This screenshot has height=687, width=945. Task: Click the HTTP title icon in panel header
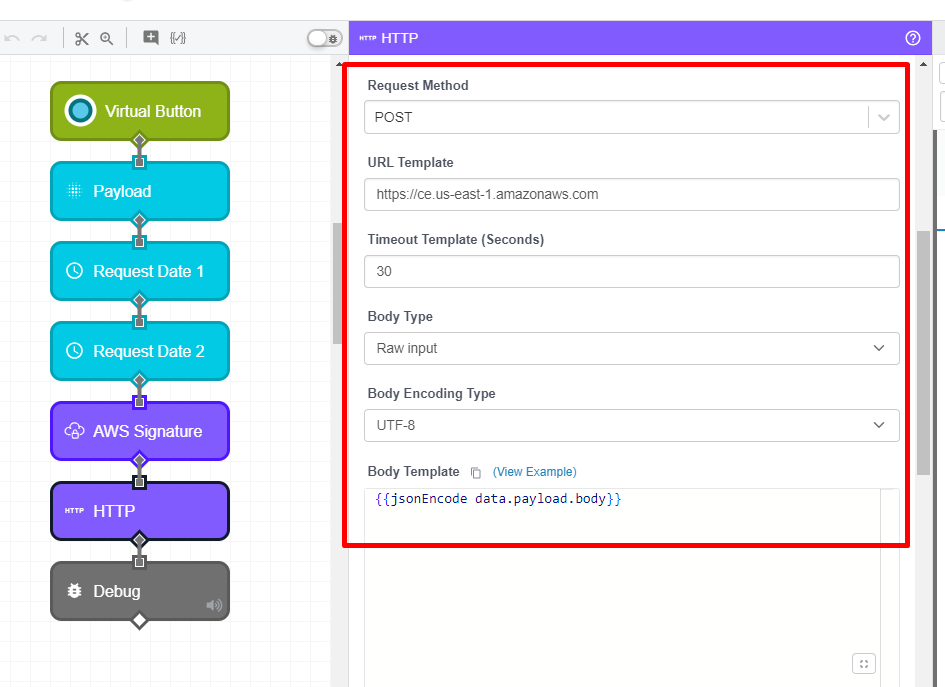tap(368, 38)
